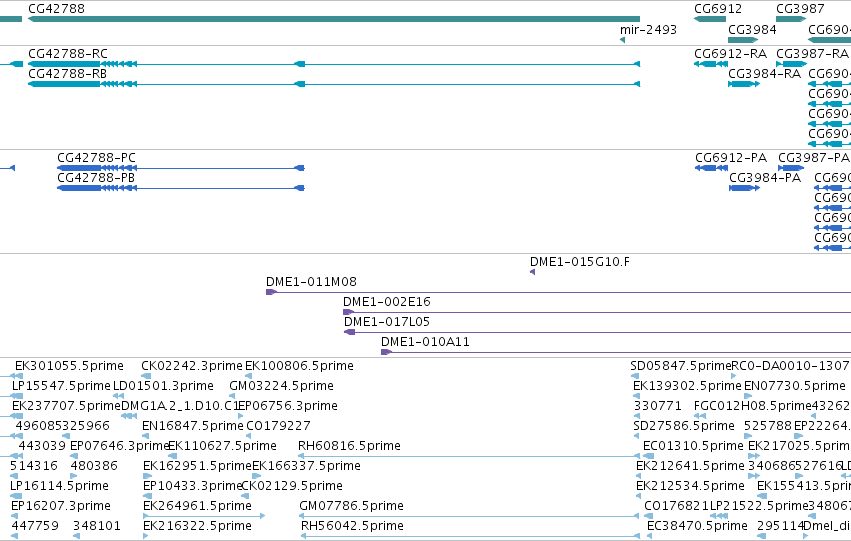Select EST label RH60816.5prime
The height and width of the screenshot is (541, 851).
pyautogui.click(x=350, y=446)
